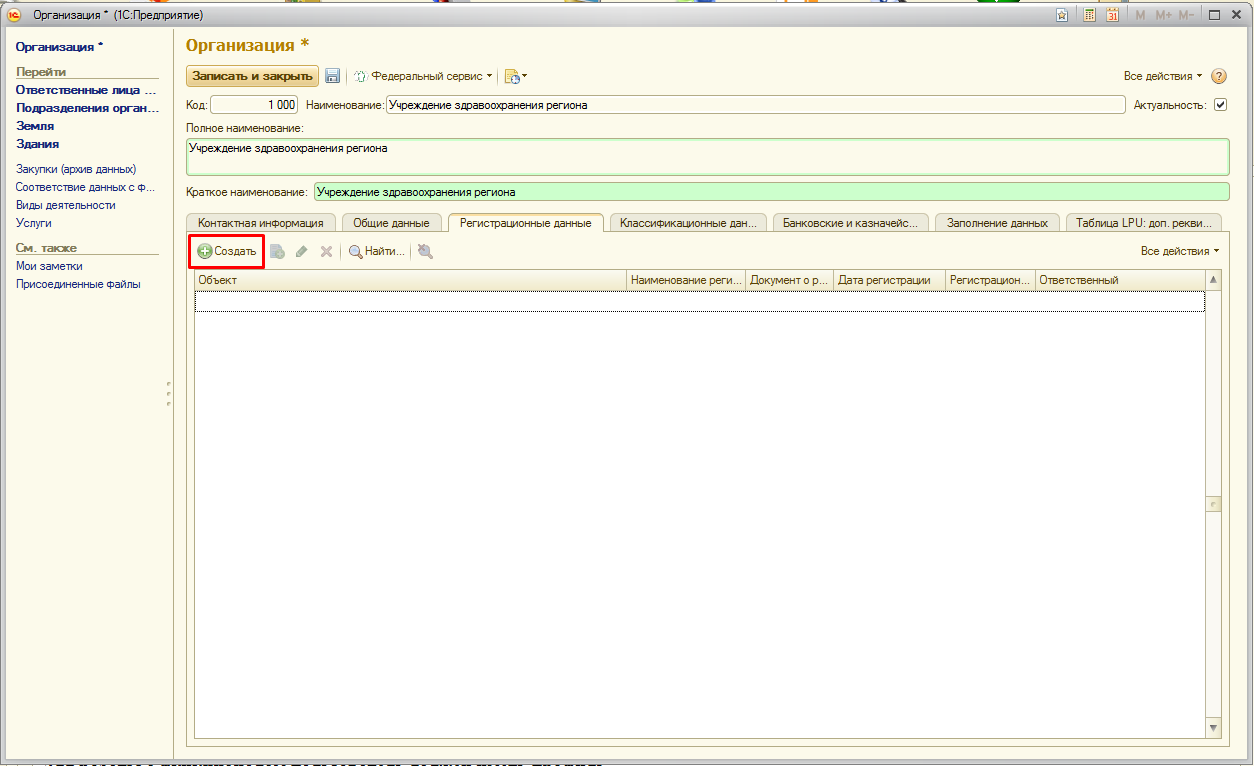Open the calendar icon in title bar
Screen dimensions: 1254x766
point(1111,15)
